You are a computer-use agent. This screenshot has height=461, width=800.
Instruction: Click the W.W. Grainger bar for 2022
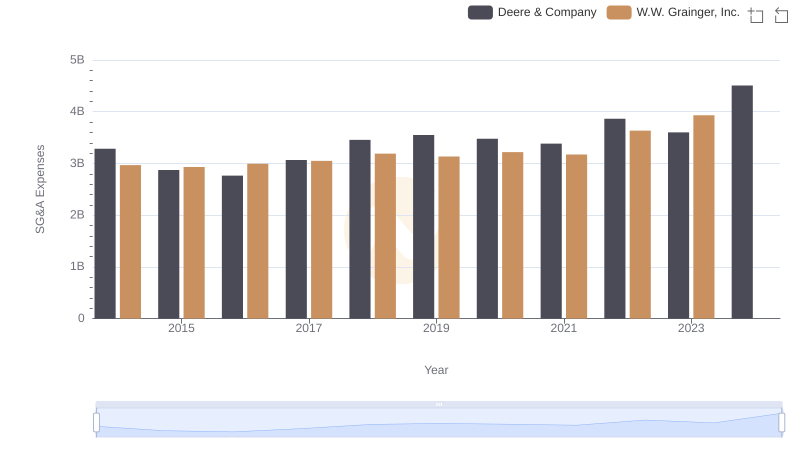pos(640,224)
